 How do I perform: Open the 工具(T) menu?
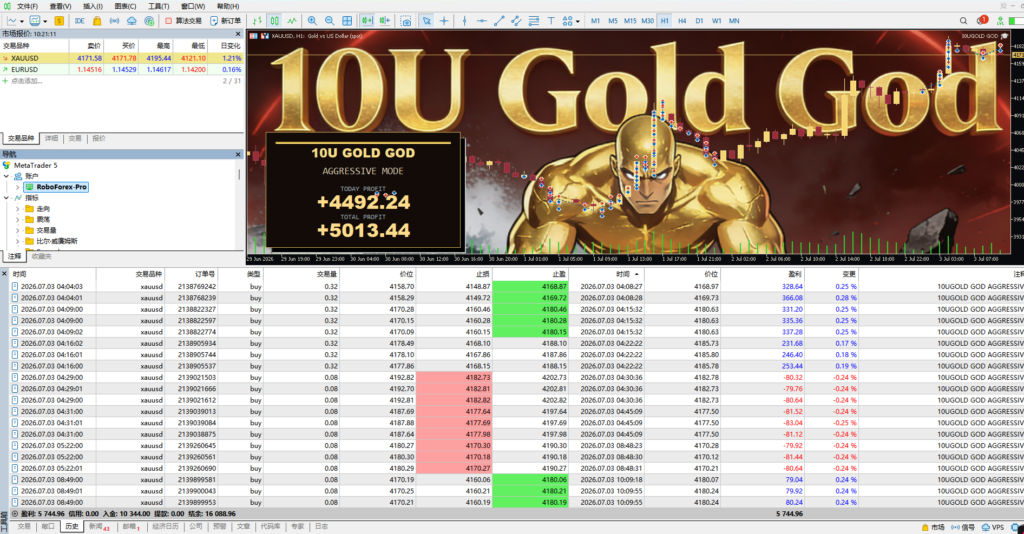[159, 6]
